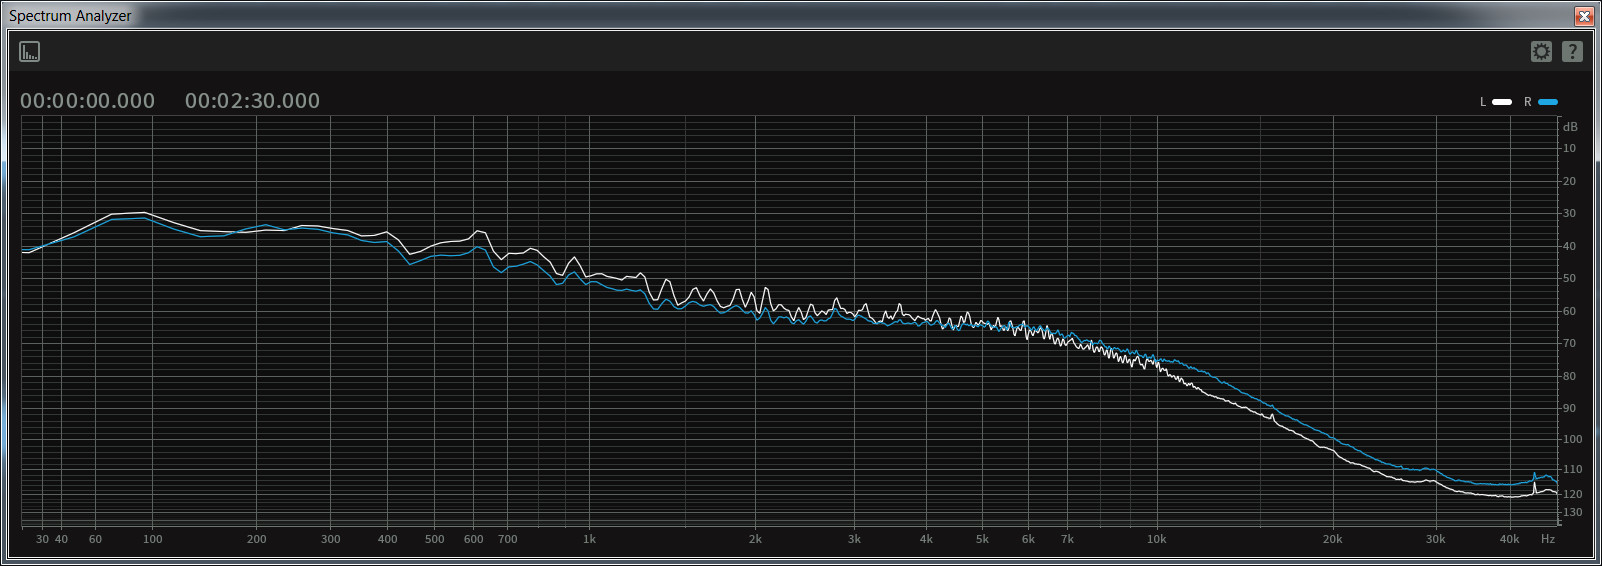Viewport: 1602px width, 566px height.
Task: Click the Hz unit label
Action: (x=1548, y=539)
